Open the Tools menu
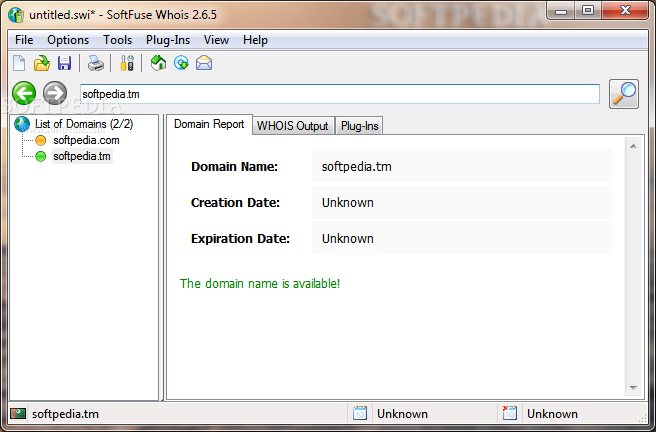 point(118,40)
